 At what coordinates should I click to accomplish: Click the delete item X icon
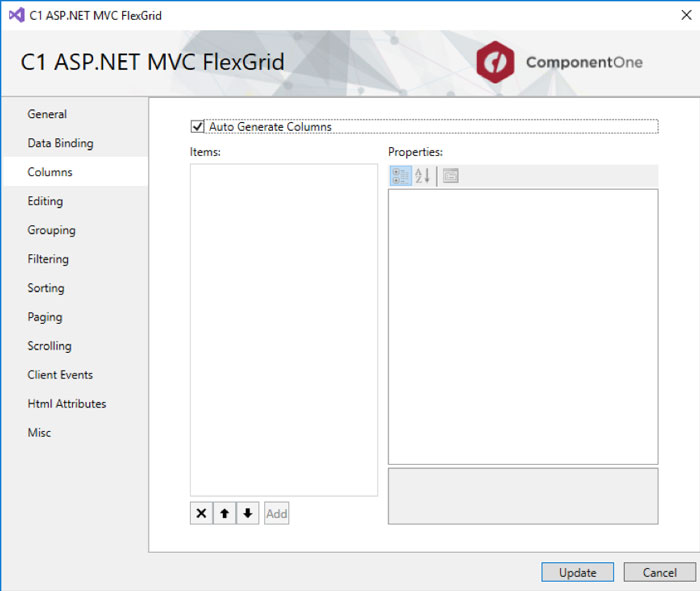tap(201, 513)
